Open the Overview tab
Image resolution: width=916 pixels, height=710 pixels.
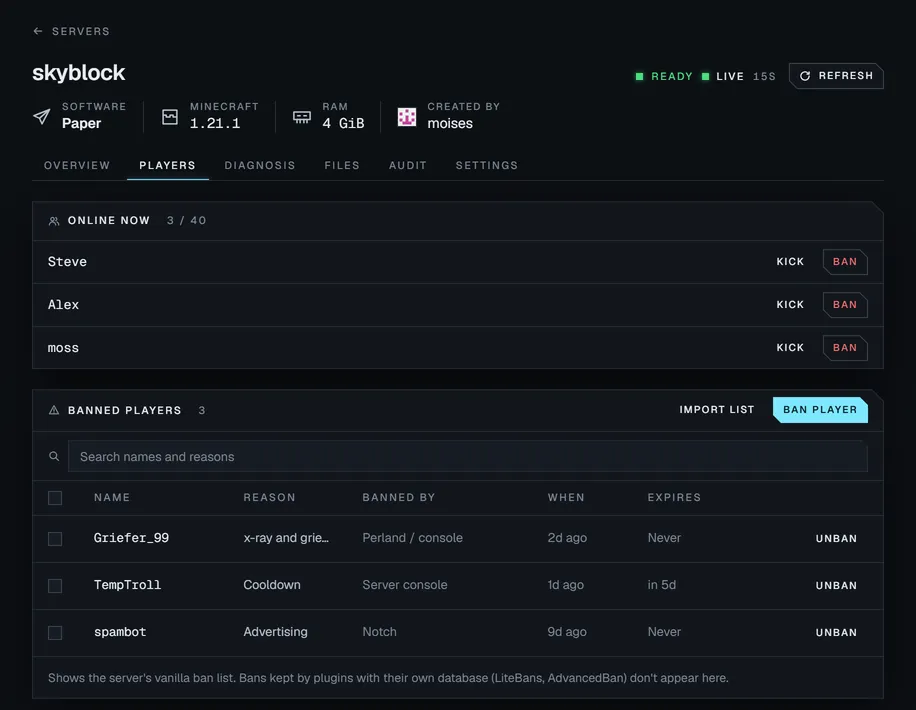(x=77, y=165)
